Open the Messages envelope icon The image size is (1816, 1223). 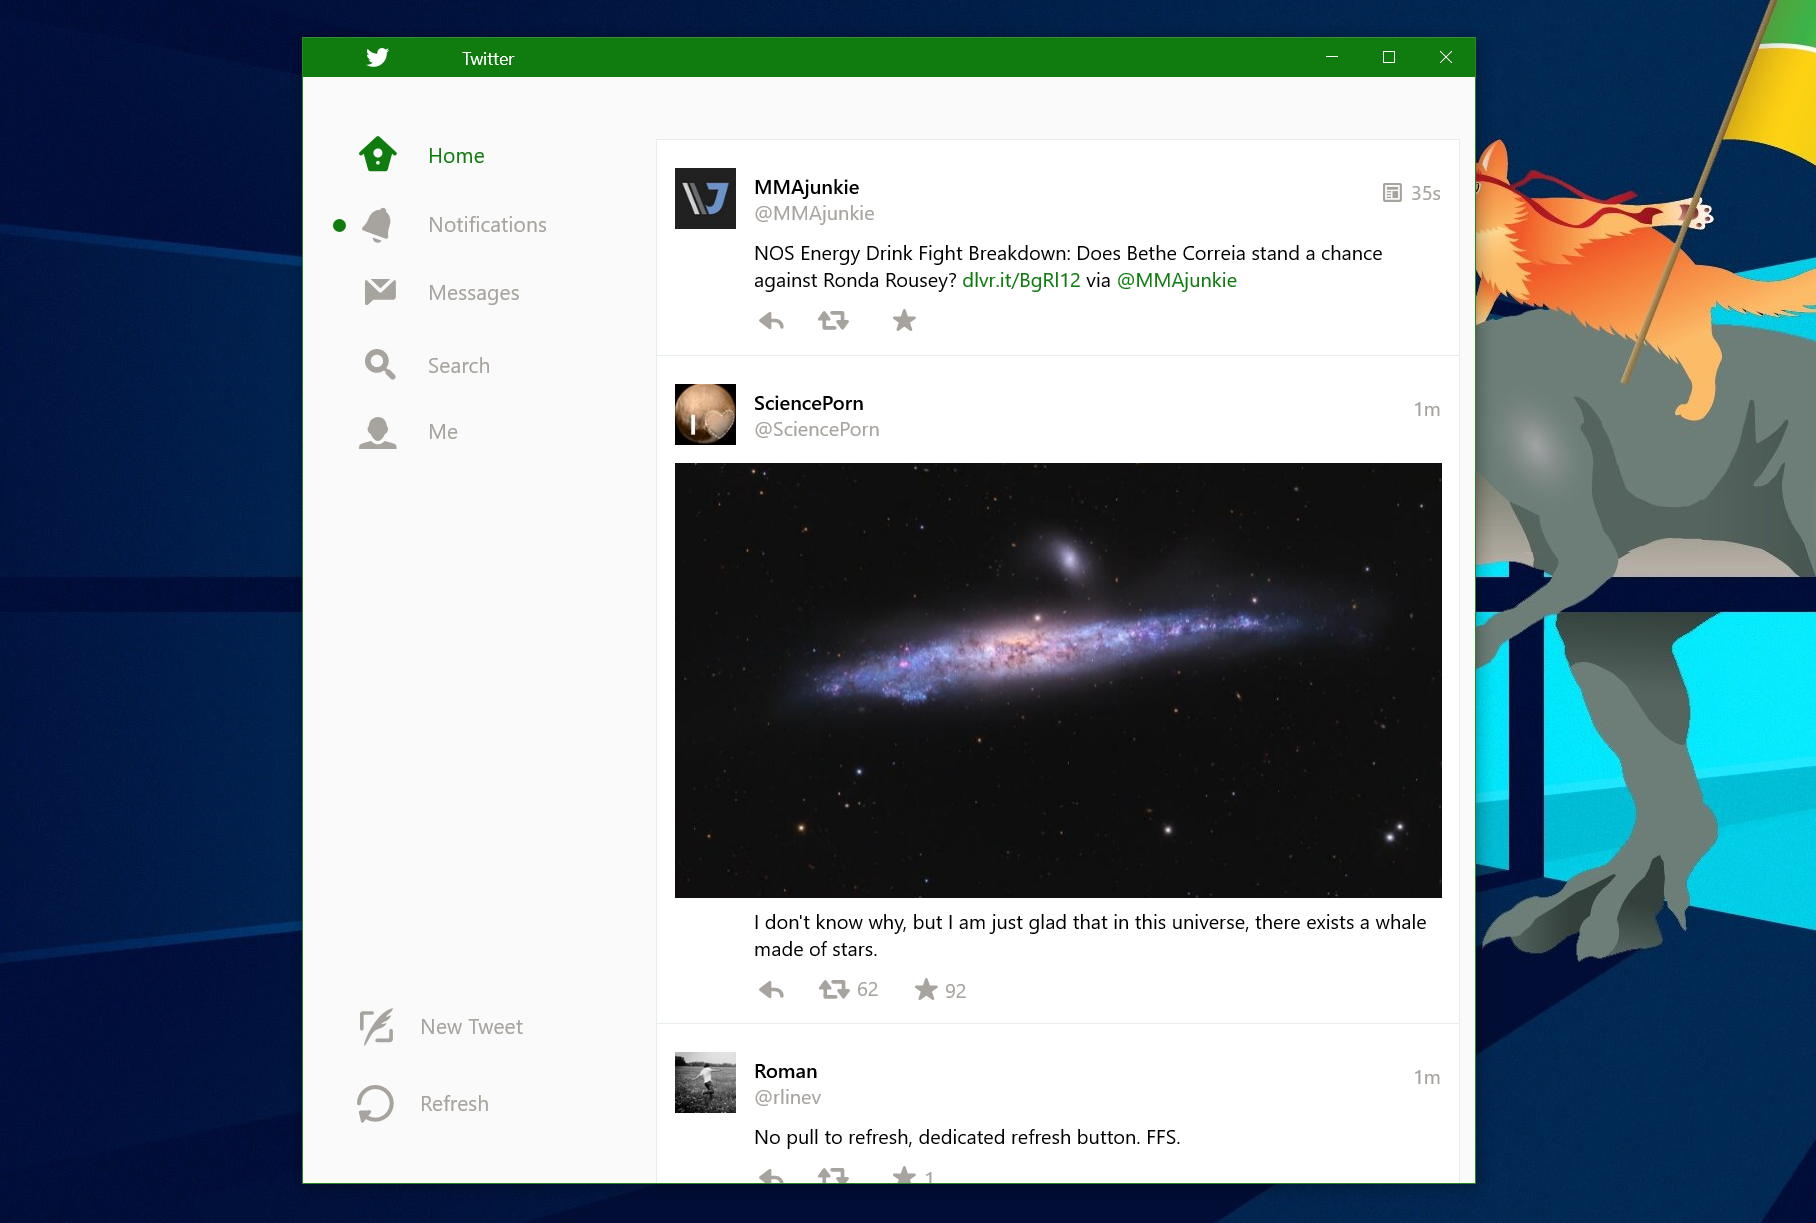pyautogui.click(x=380, y=292)
